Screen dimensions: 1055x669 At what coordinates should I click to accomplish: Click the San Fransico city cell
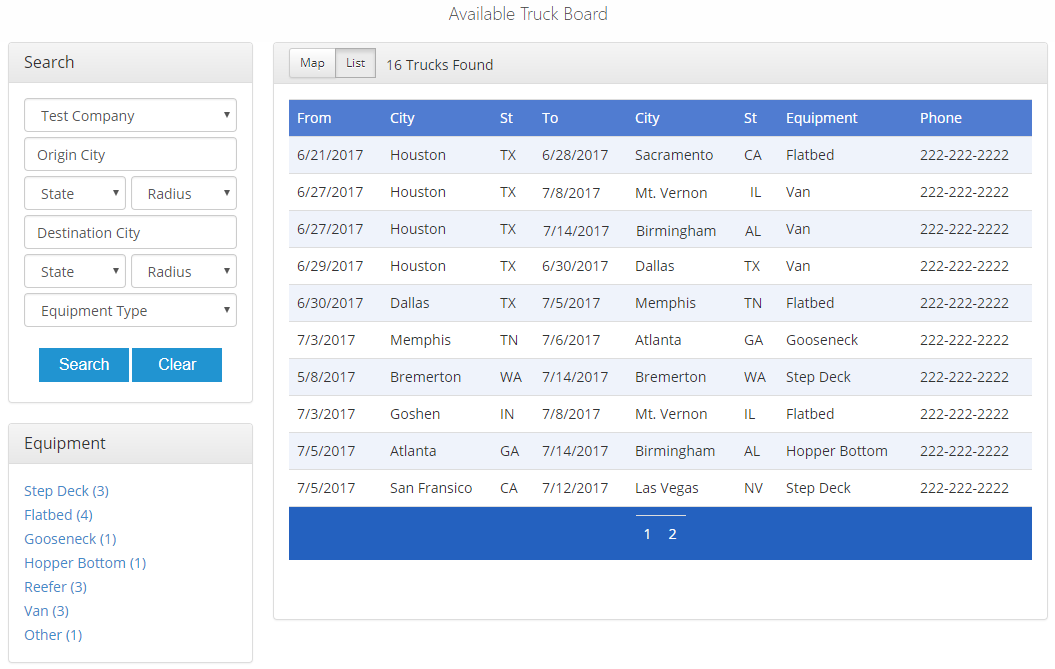click(431, 489)
